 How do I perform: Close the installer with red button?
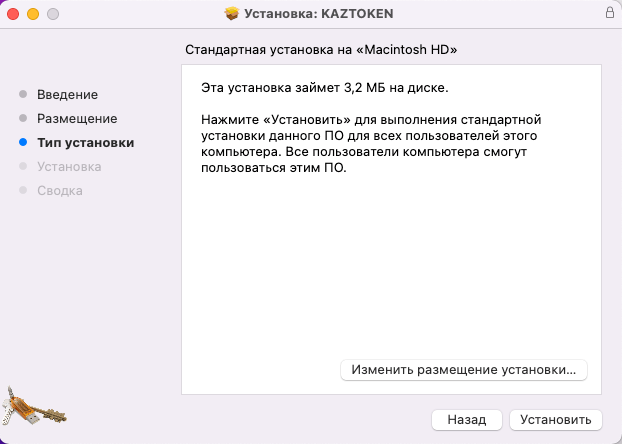pyautogui.click(x=13, y=14)
